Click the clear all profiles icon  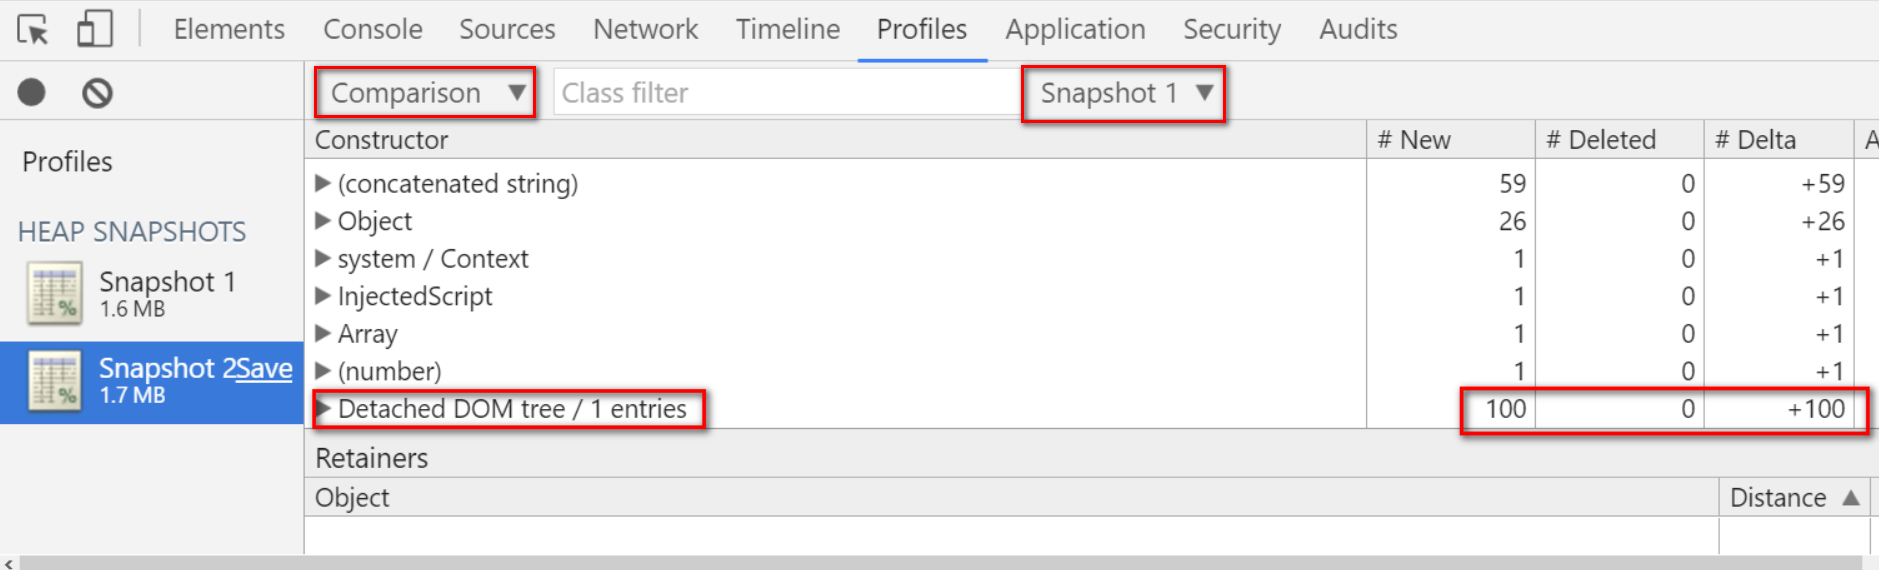pos(97,93)
